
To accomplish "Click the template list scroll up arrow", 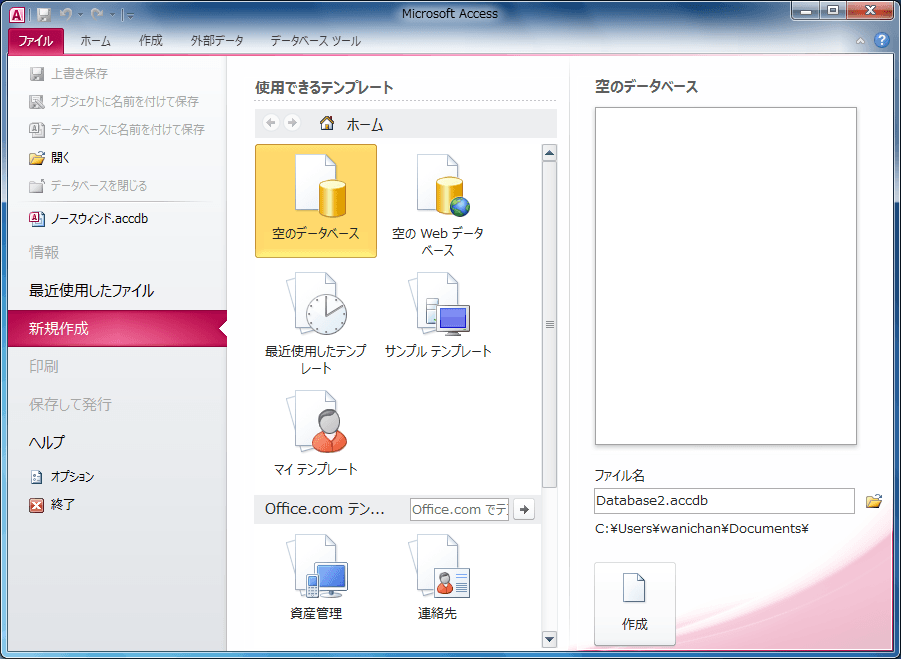I will (549, 153).
